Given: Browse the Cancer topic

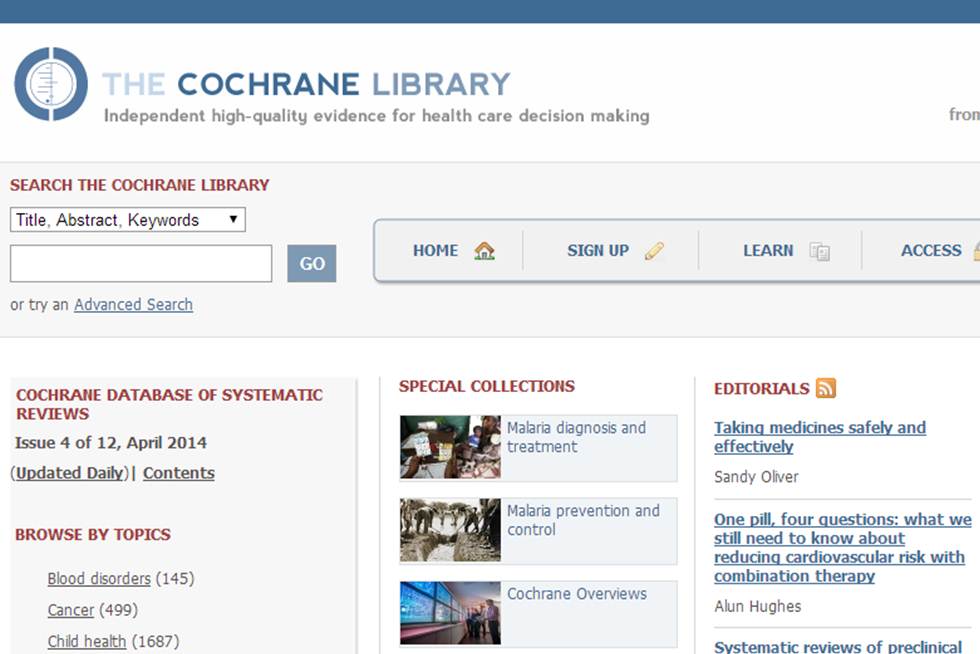Looking at the screenshot, I should [x=71, y=610].
